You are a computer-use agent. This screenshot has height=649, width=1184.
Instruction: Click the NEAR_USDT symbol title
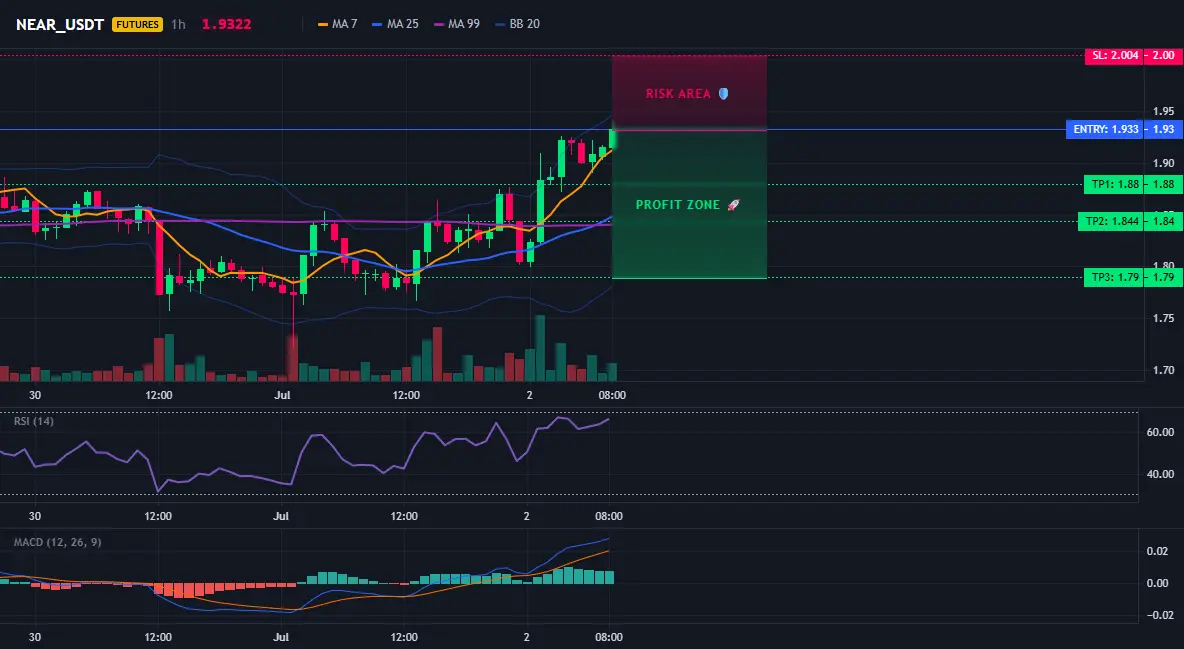coord(60,24)
